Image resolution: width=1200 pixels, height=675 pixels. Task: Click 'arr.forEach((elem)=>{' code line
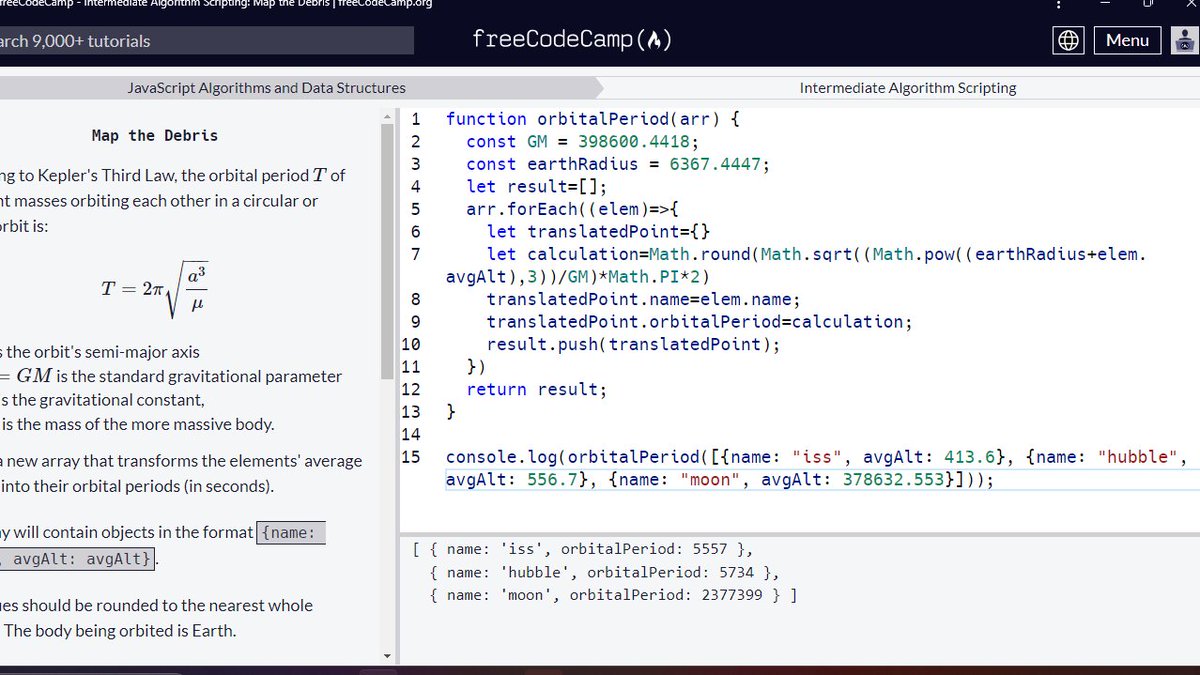[572, 209]
